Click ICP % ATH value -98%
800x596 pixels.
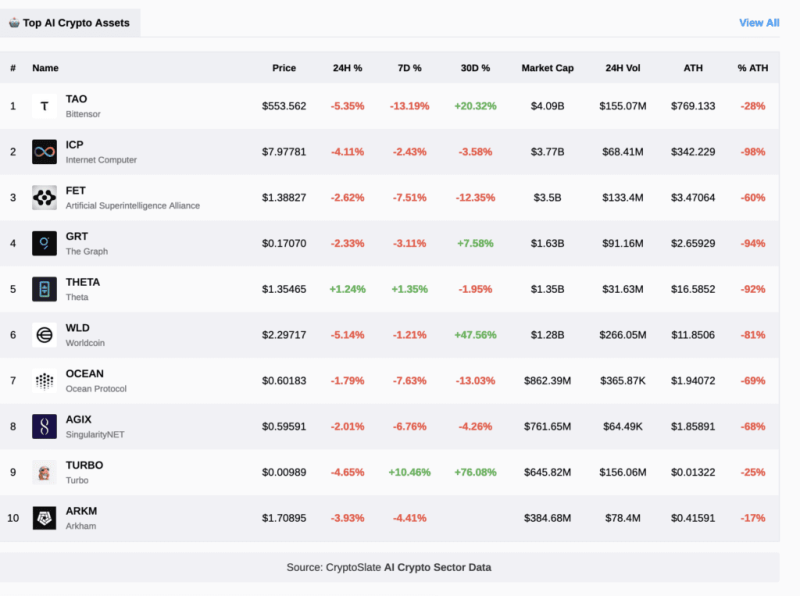753,152
